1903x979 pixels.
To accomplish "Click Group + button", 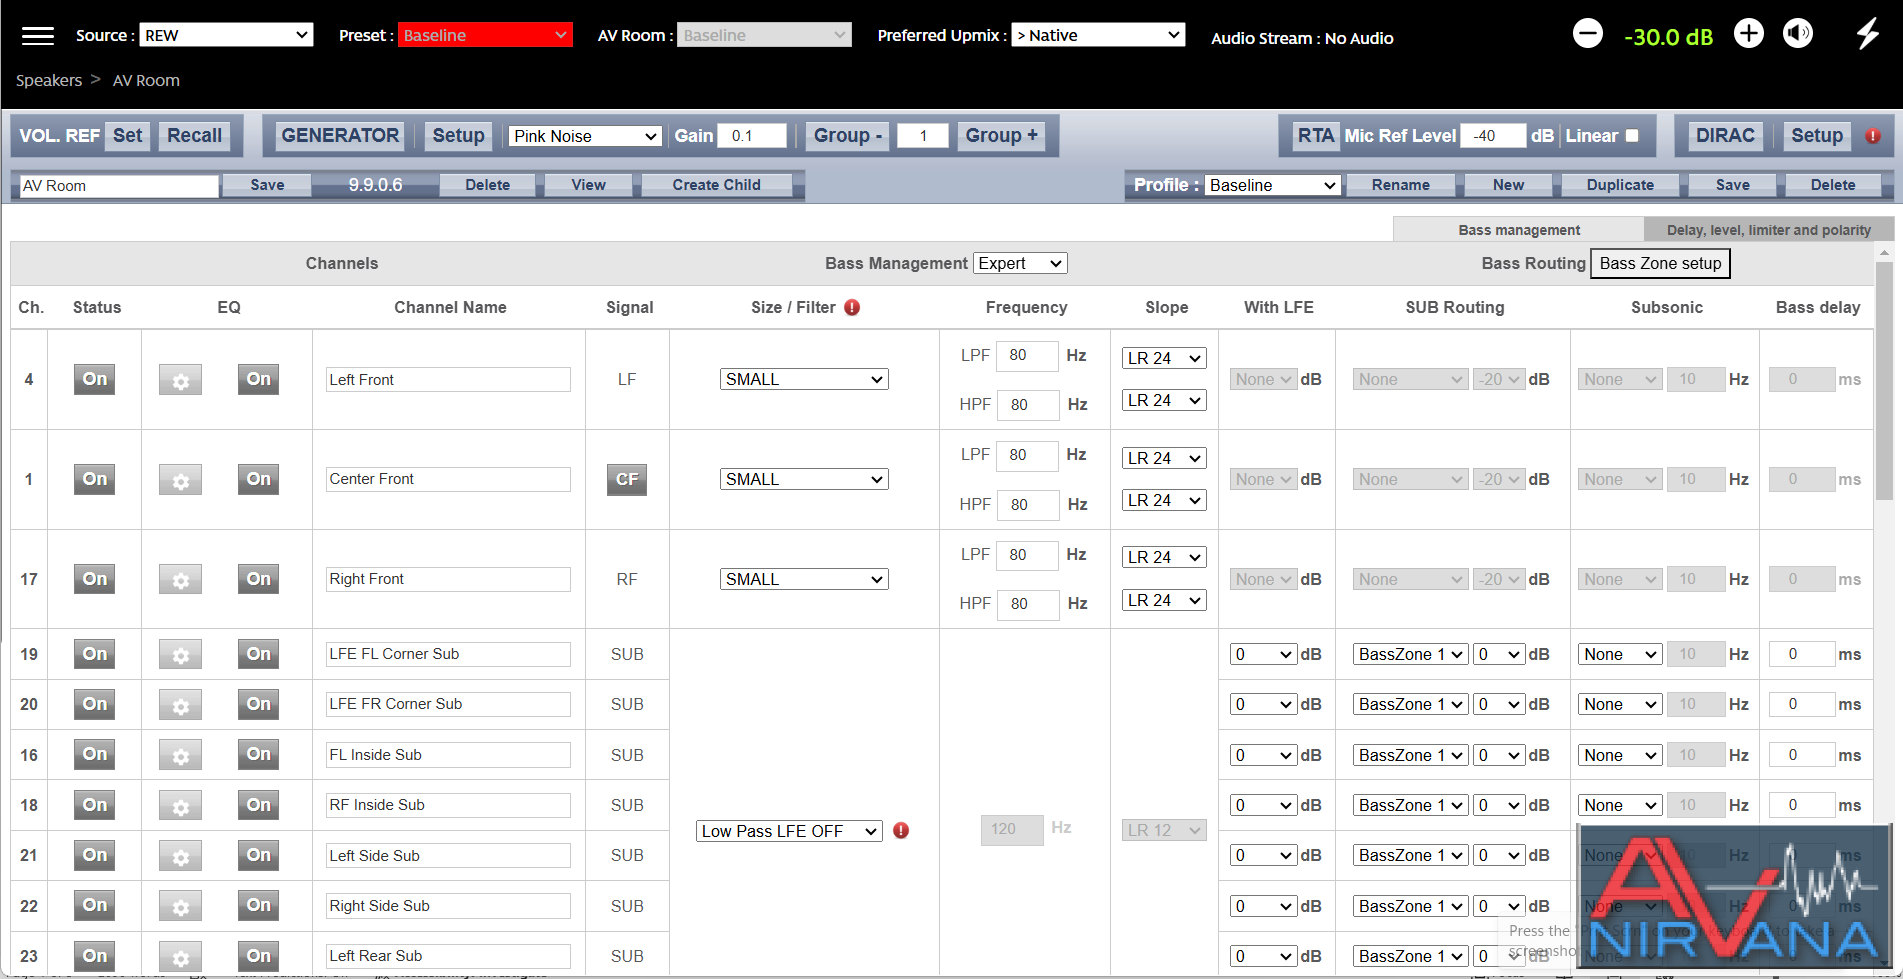I will pos(1001,136).
